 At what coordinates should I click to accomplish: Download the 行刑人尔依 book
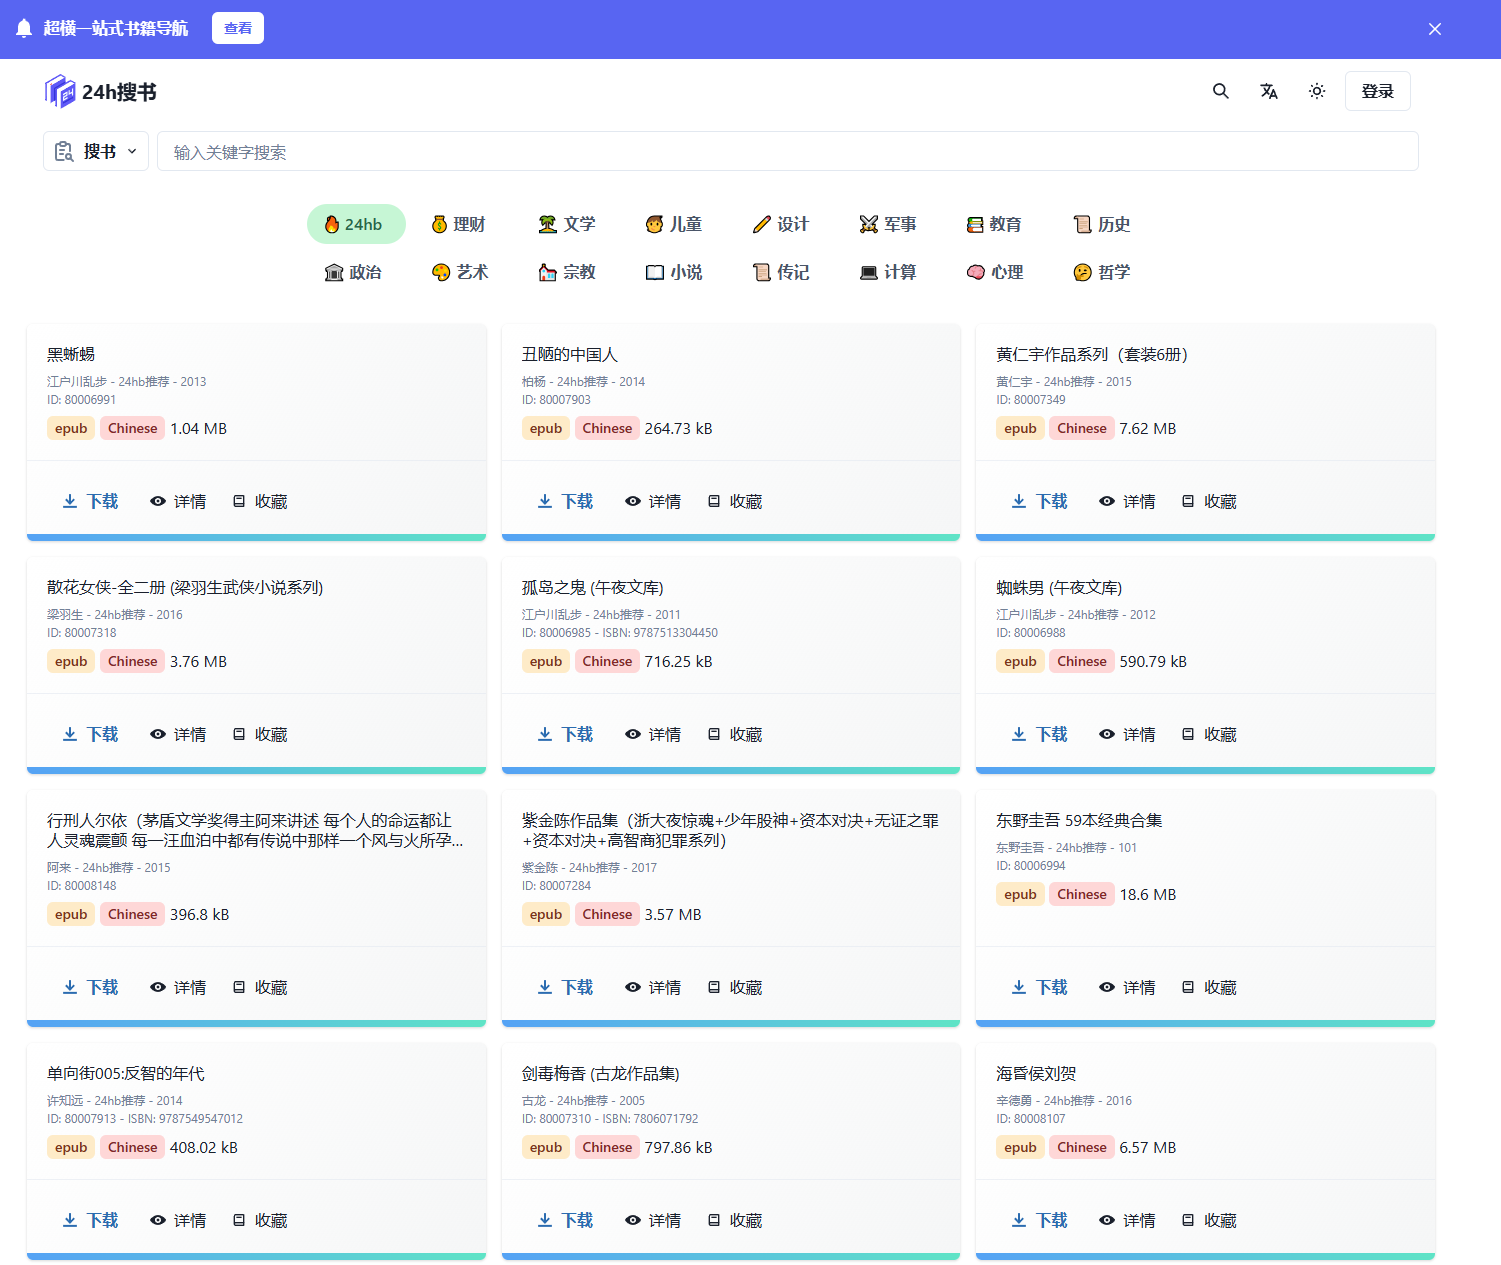click(91, 987)
